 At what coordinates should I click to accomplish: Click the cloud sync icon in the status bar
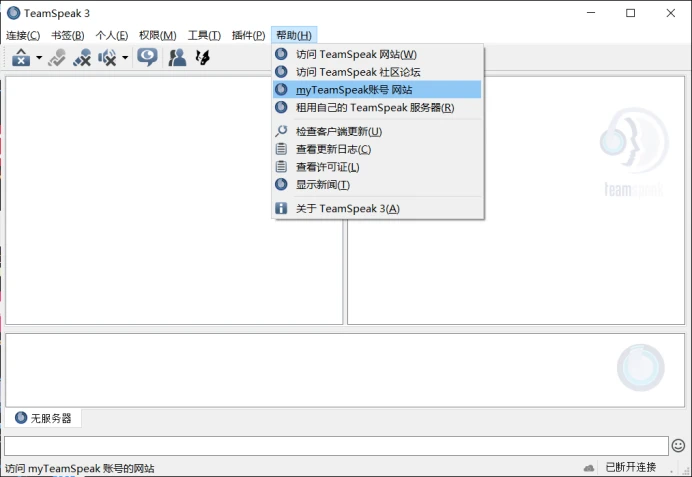(589, 468)
